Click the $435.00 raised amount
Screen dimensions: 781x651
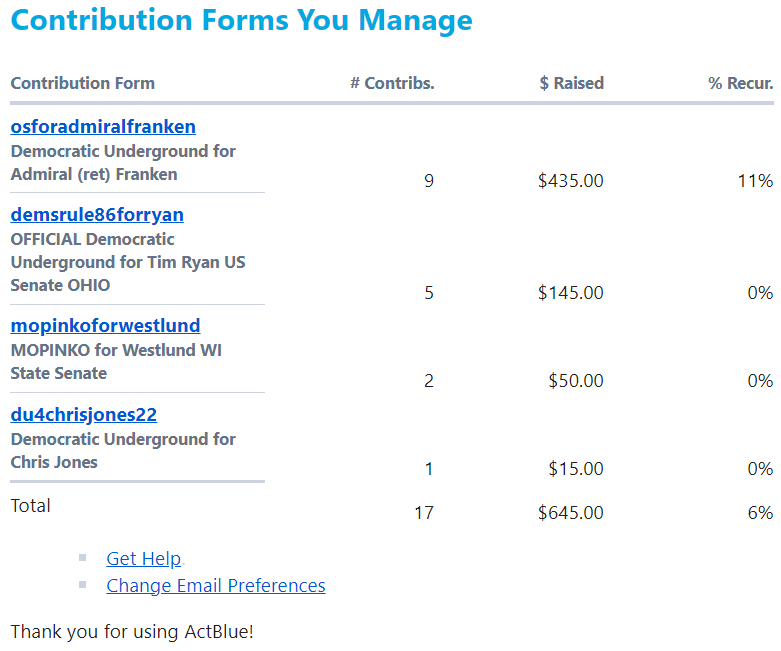pyautogui.click(x=571, y=180)
